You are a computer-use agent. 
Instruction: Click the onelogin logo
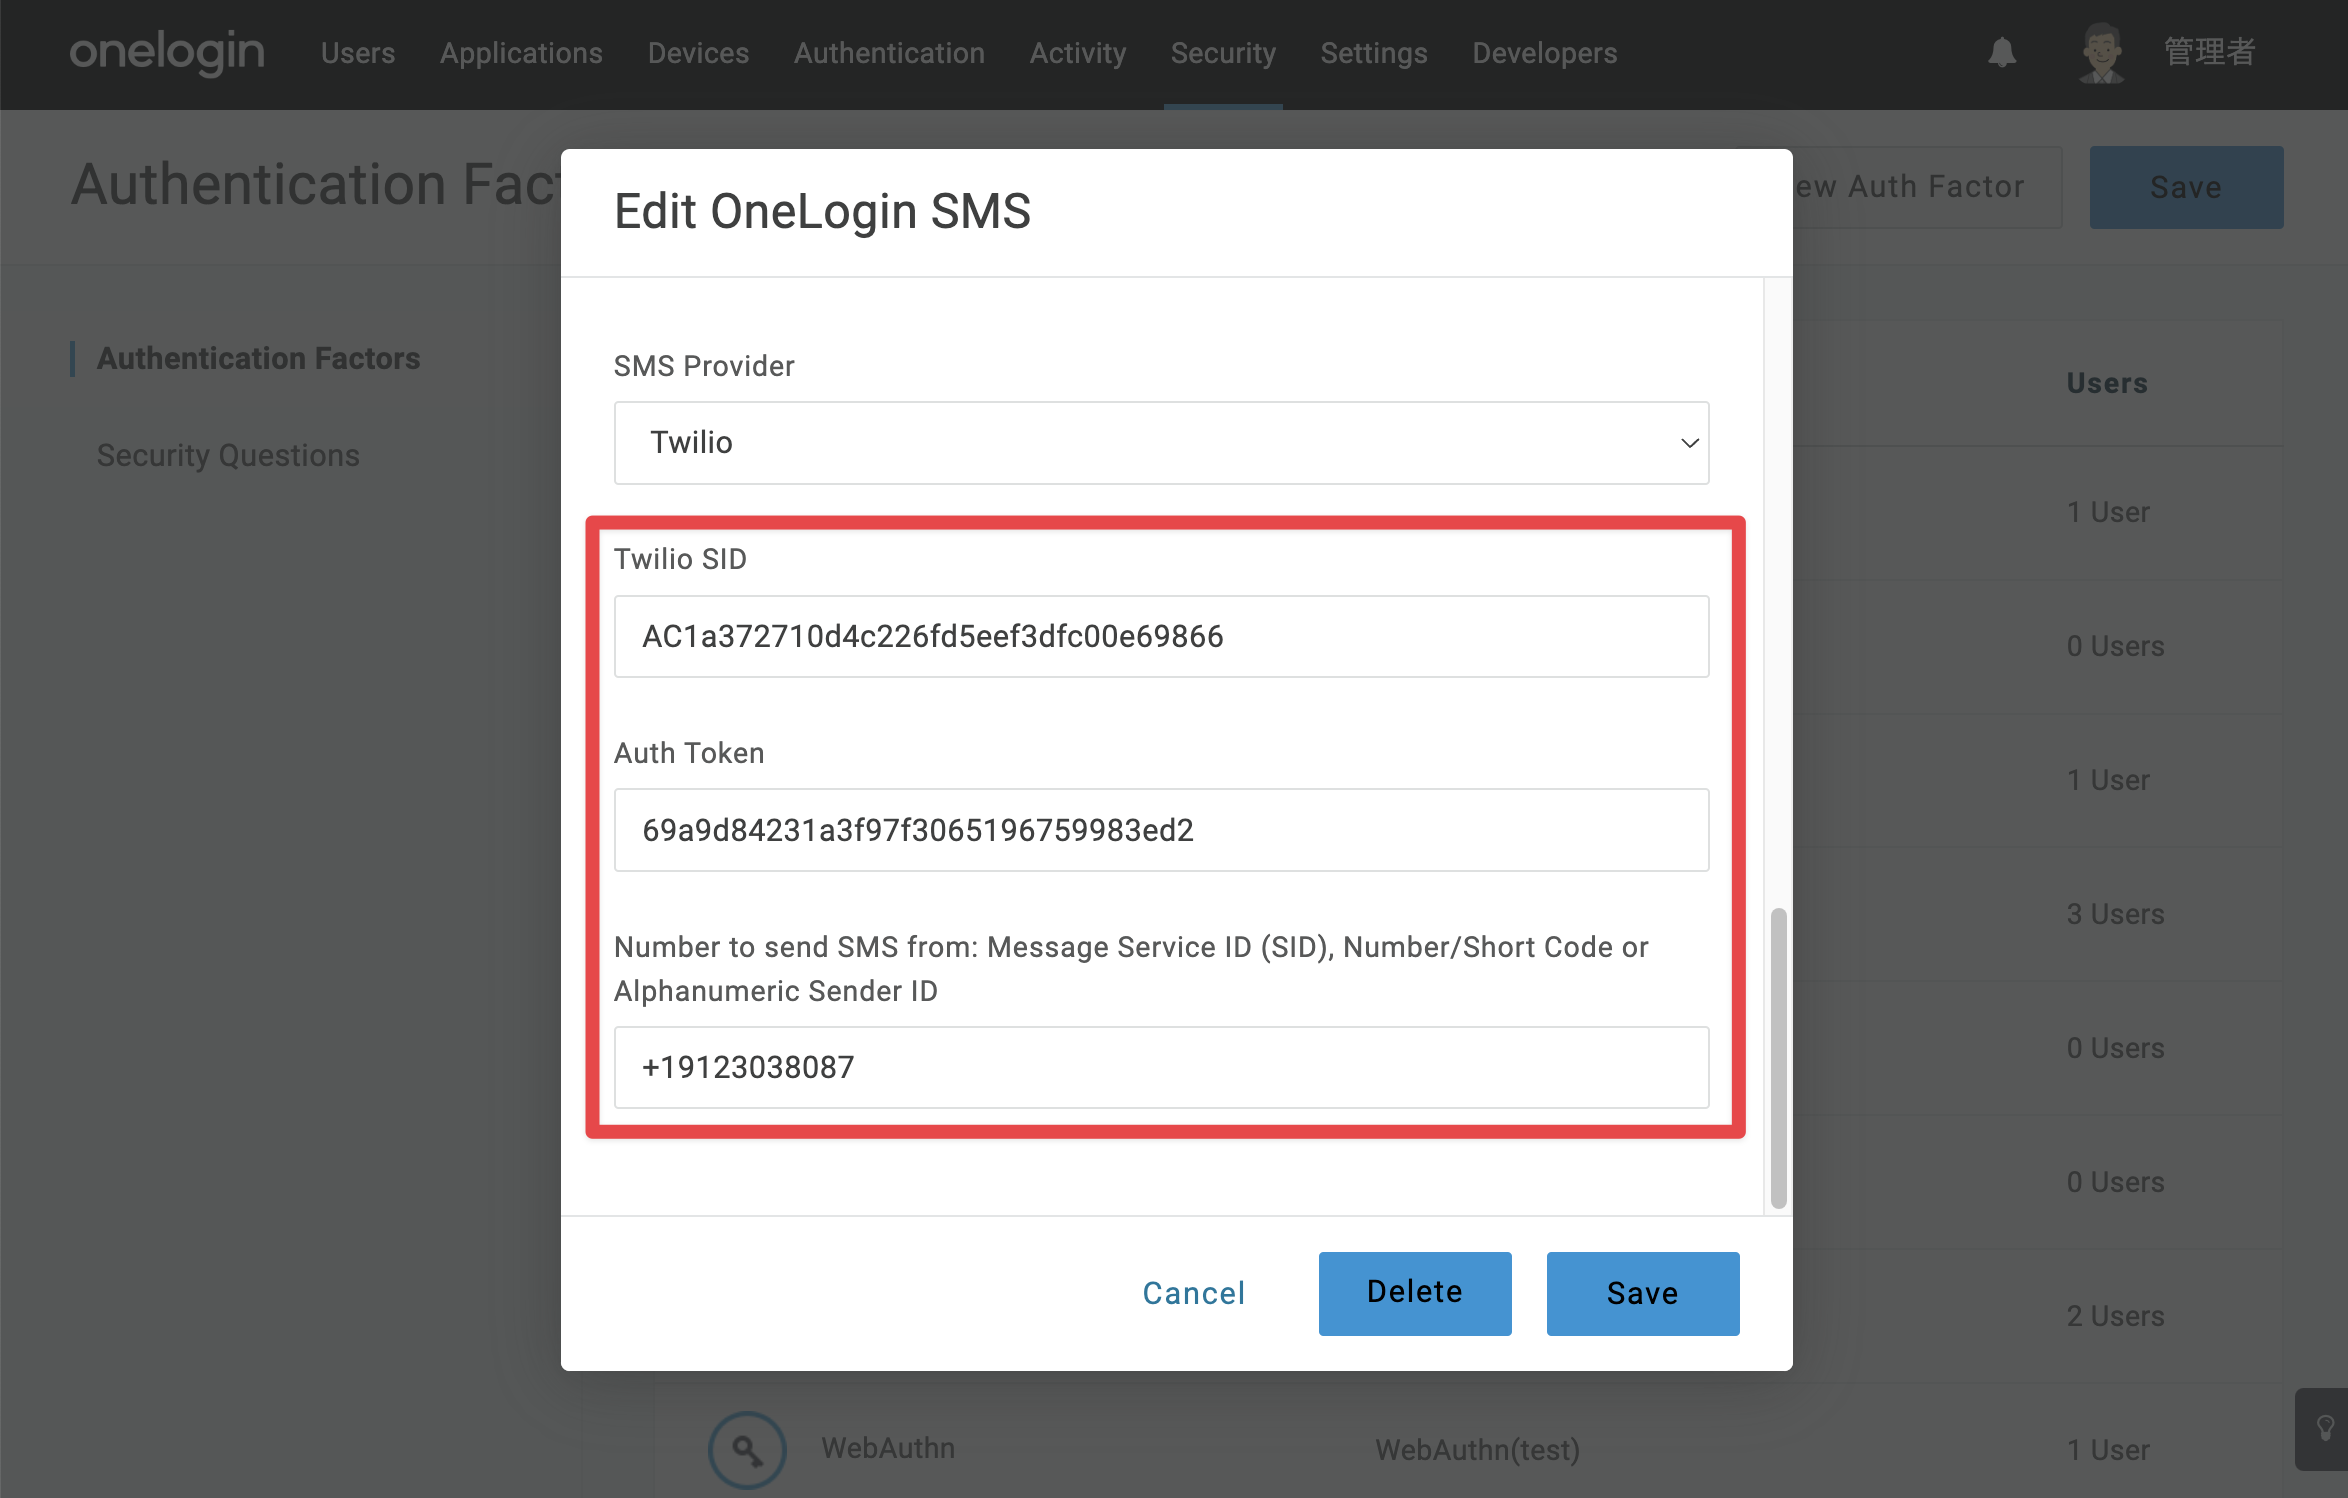[167, 52]
